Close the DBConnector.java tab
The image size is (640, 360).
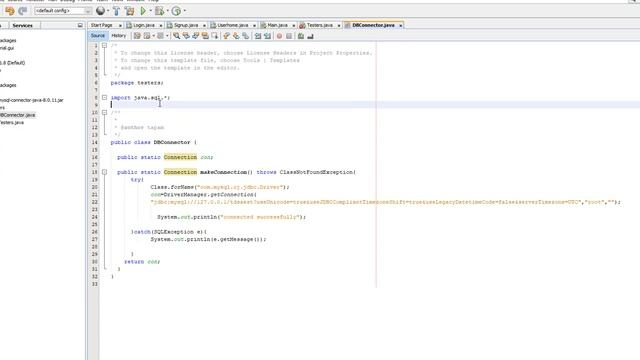tap(401, 25)
